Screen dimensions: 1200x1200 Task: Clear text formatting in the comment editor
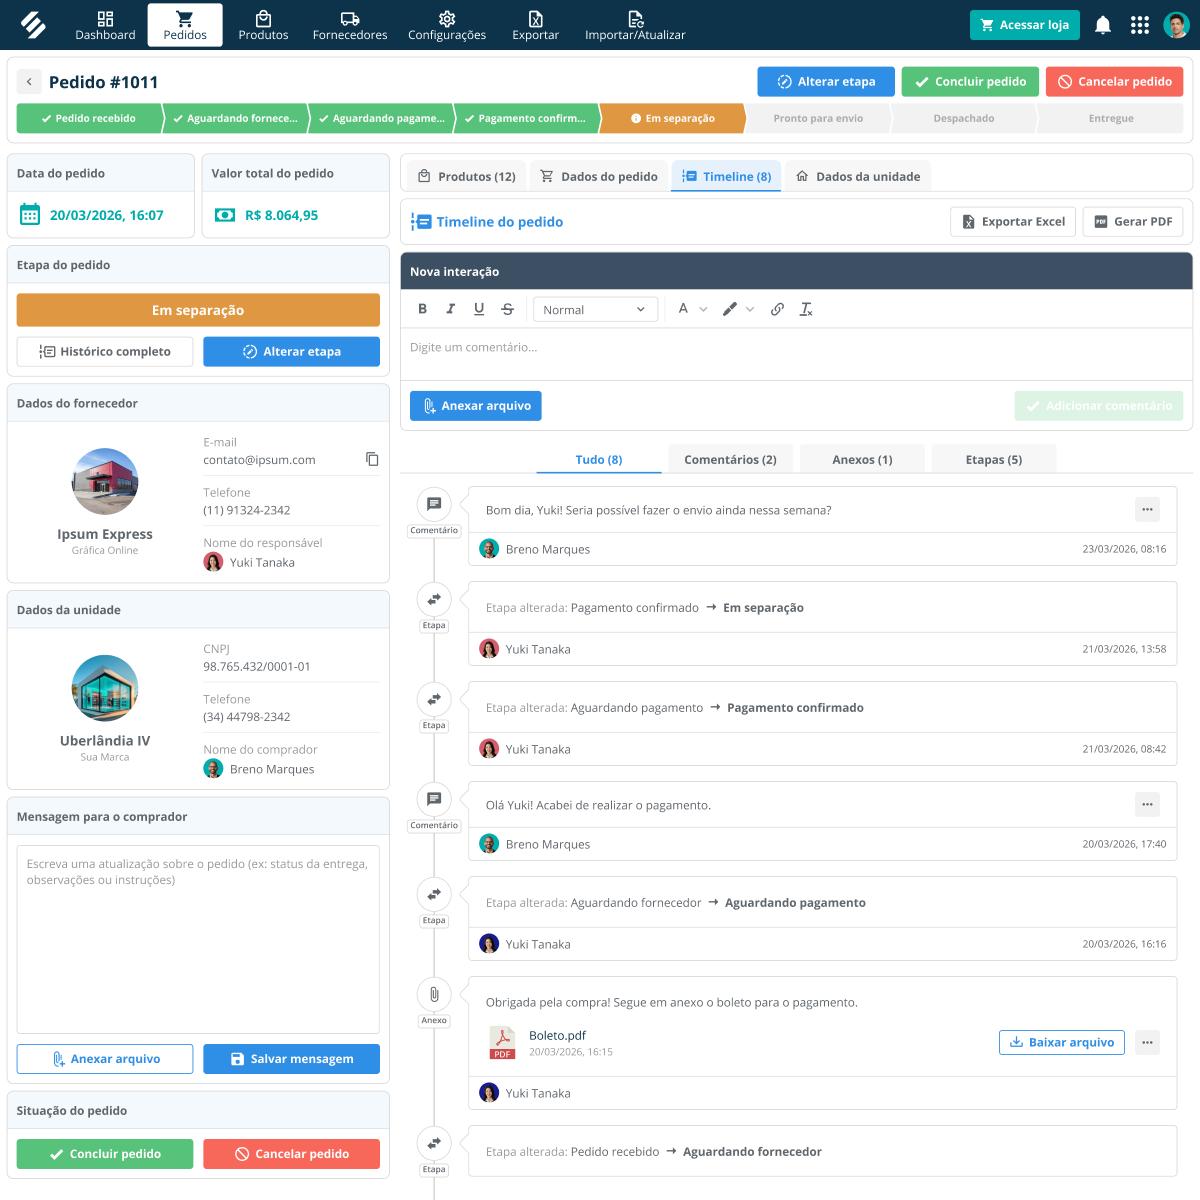[x=807, y=309]
